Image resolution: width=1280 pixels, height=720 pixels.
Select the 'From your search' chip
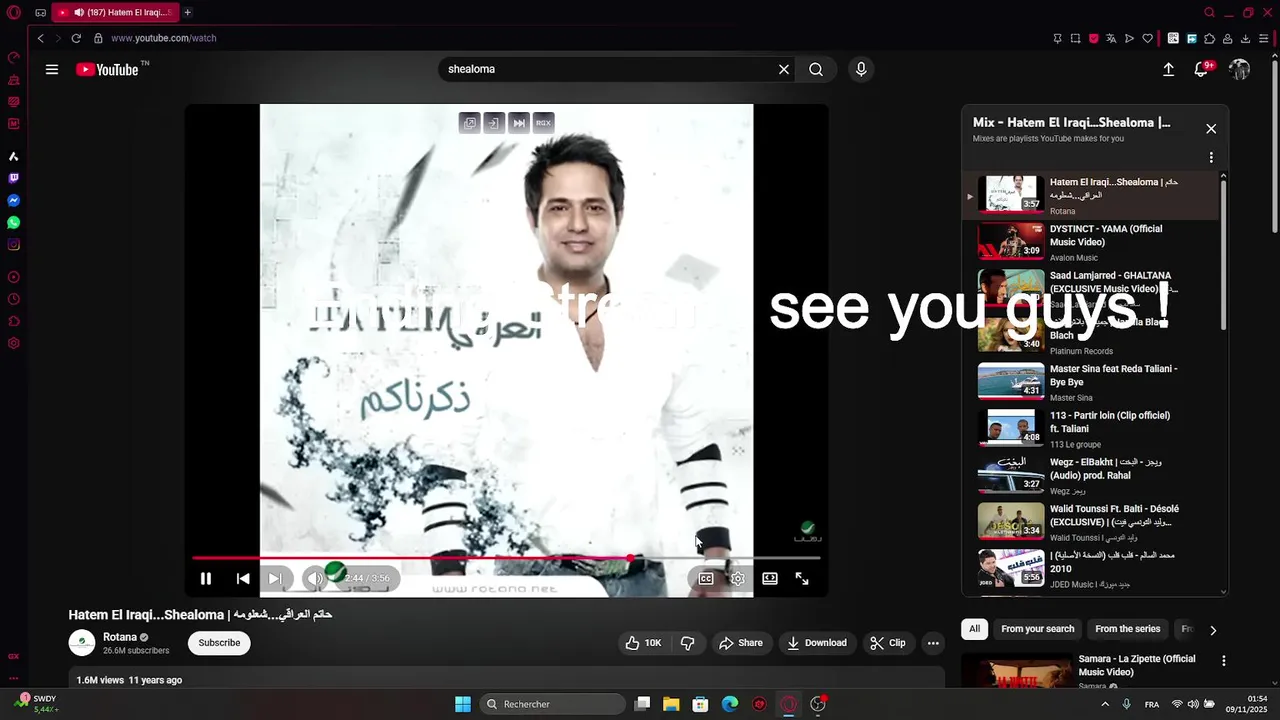coord(1037,629)
